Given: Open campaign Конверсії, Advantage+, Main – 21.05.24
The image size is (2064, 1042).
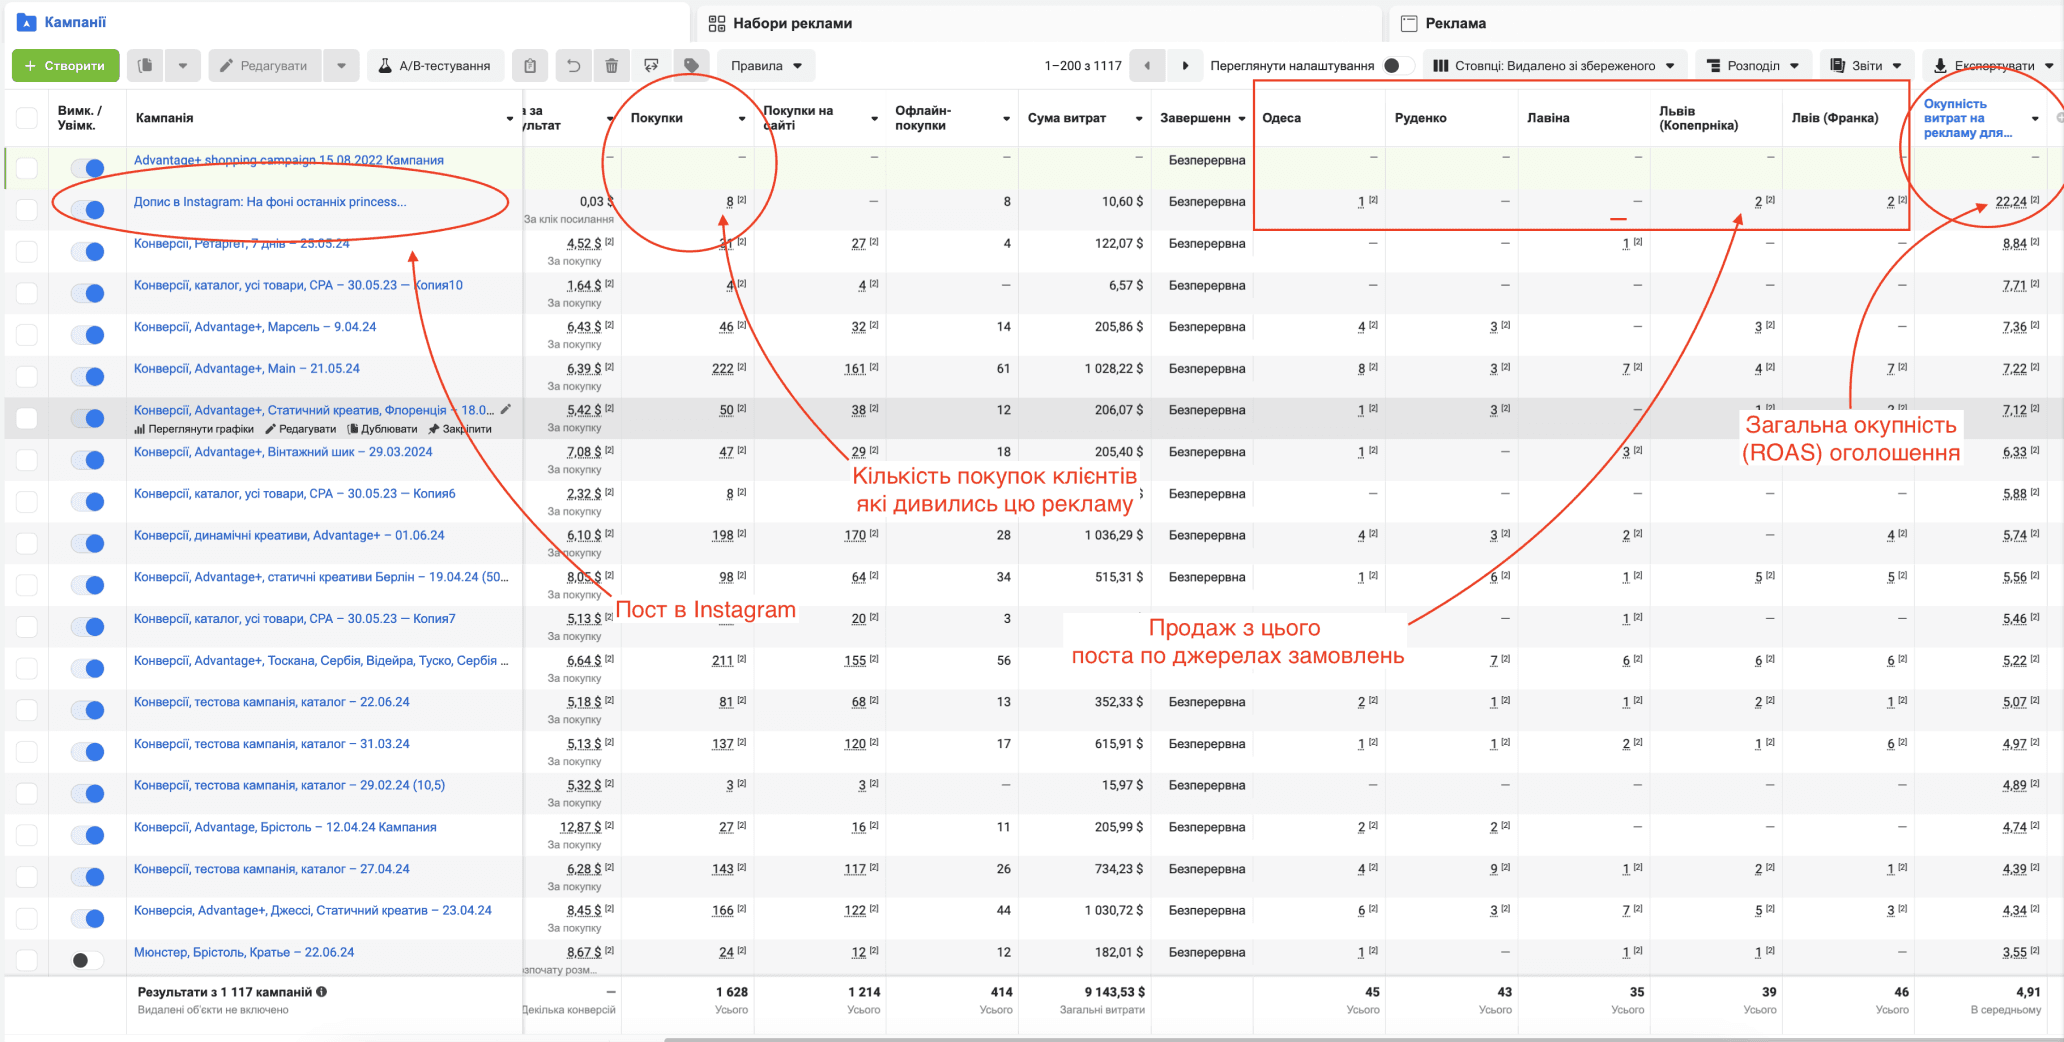Looking at the screenshot, I should [246, 368].
